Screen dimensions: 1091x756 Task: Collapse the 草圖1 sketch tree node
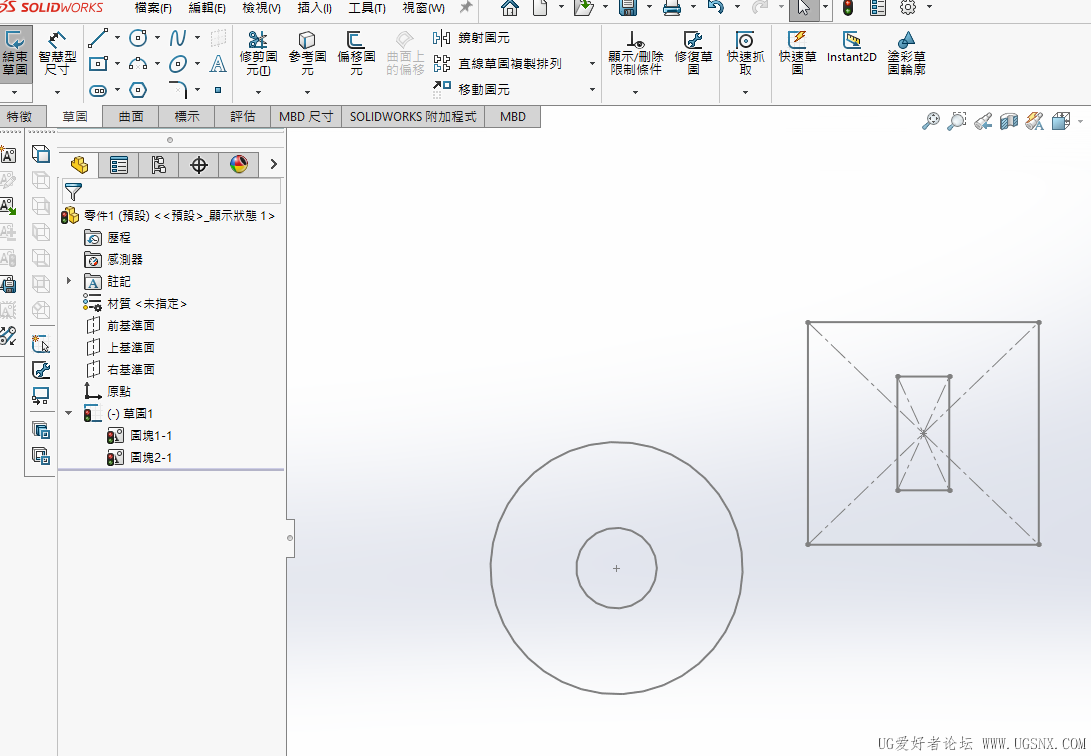(69, 413)
